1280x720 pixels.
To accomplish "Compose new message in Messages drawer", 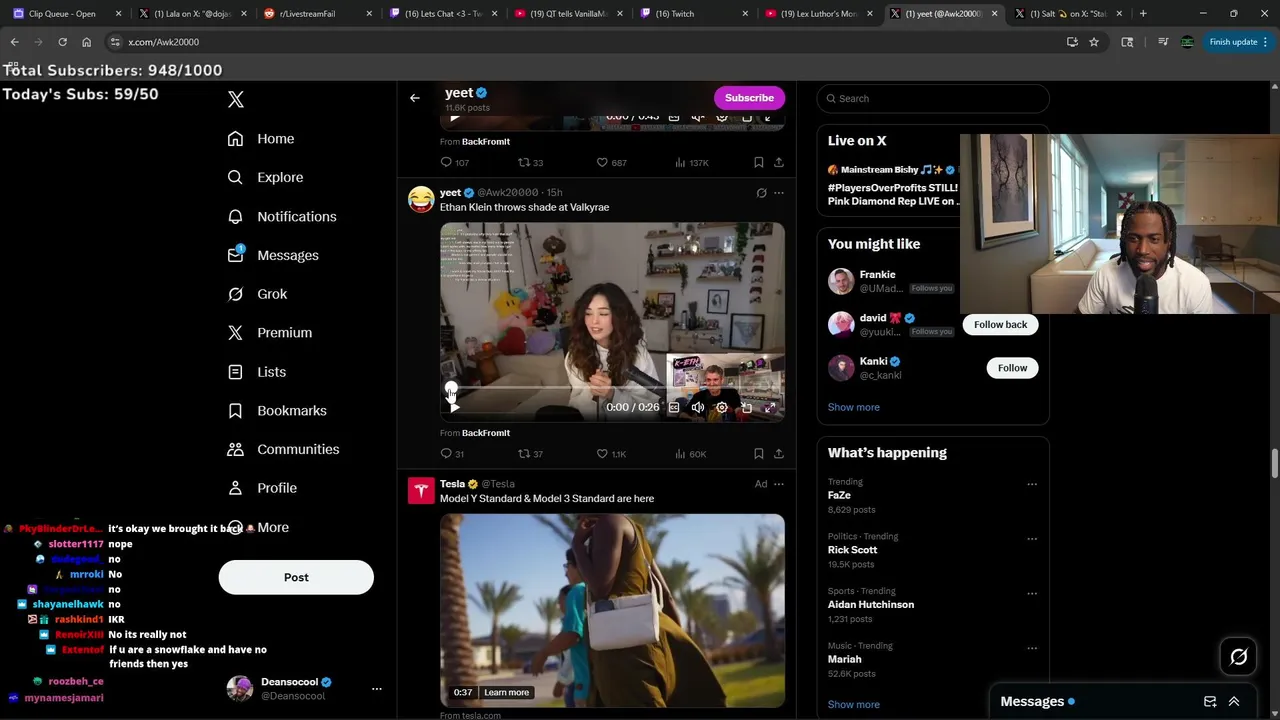I will (1210, 702).
